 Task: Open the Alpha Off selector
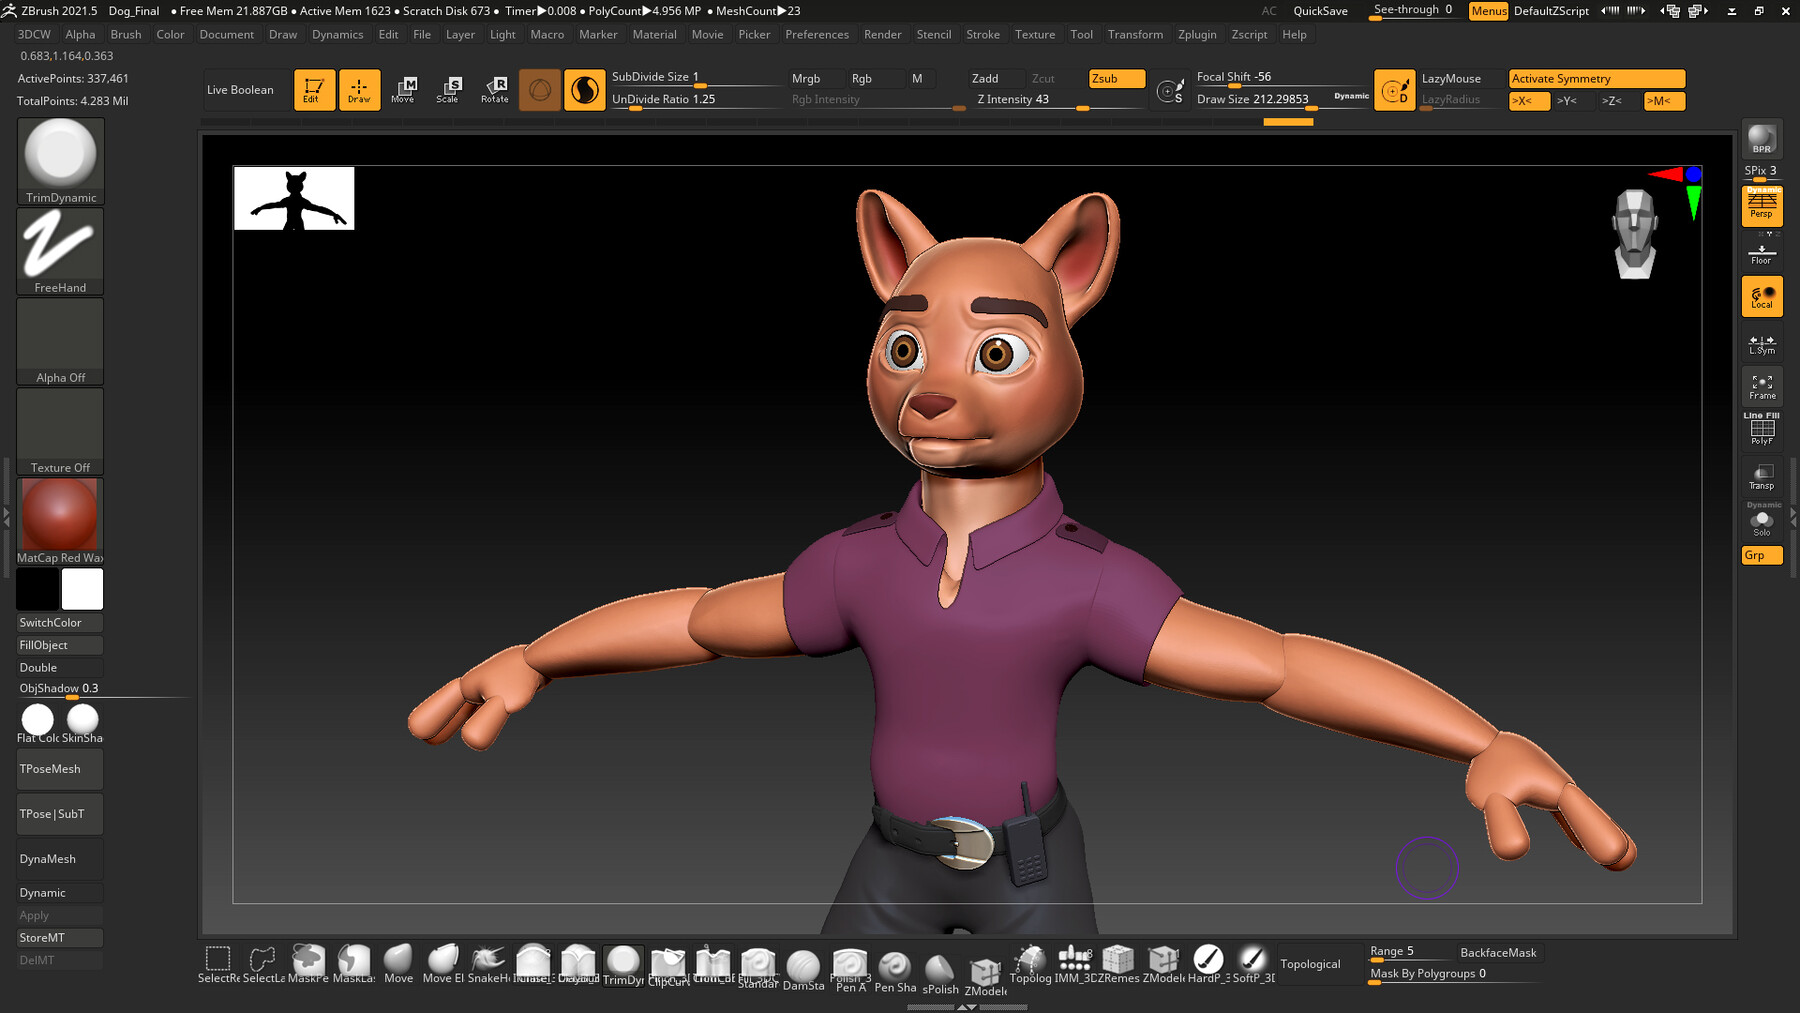60,341
